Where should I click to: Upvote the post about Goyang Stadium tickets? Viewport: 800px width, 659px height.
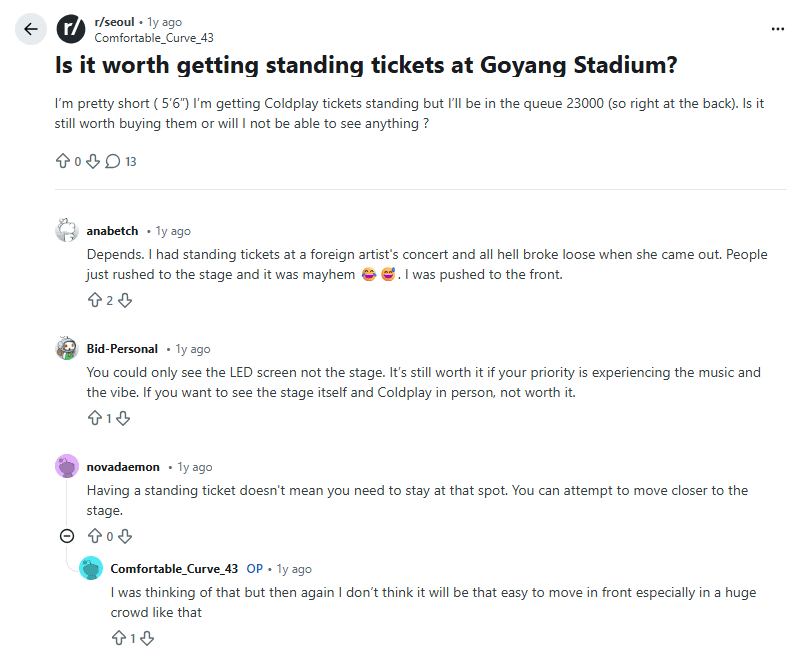coord(62,160)
